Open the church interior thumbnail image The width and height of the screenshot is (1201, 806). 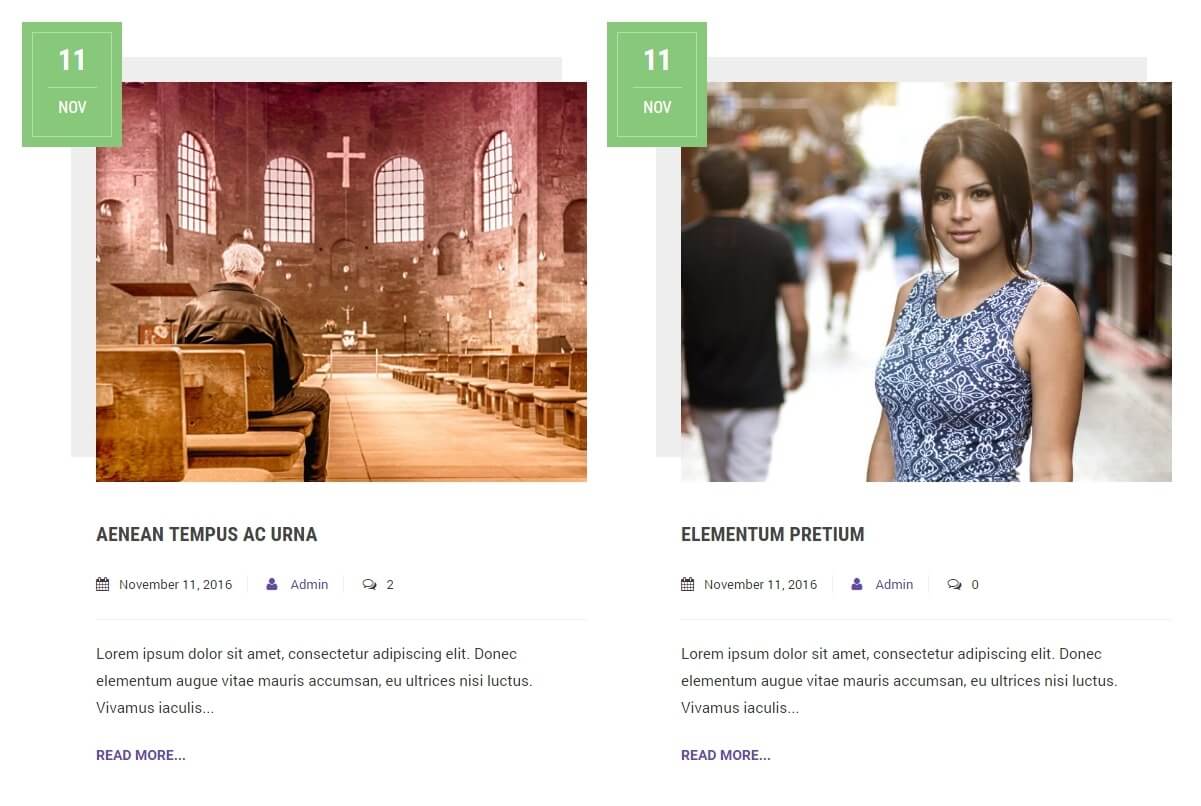click(x=341, y=282)
